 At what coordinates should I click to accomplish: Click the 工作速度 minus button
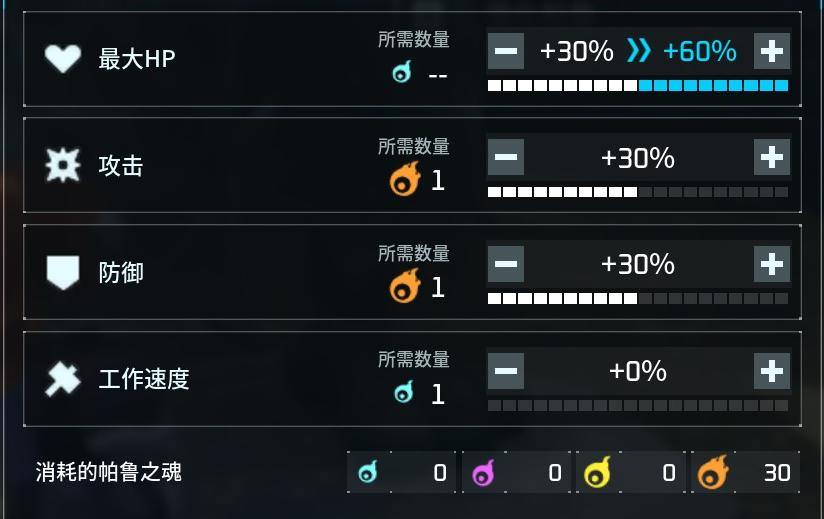(x=506, y=371)
